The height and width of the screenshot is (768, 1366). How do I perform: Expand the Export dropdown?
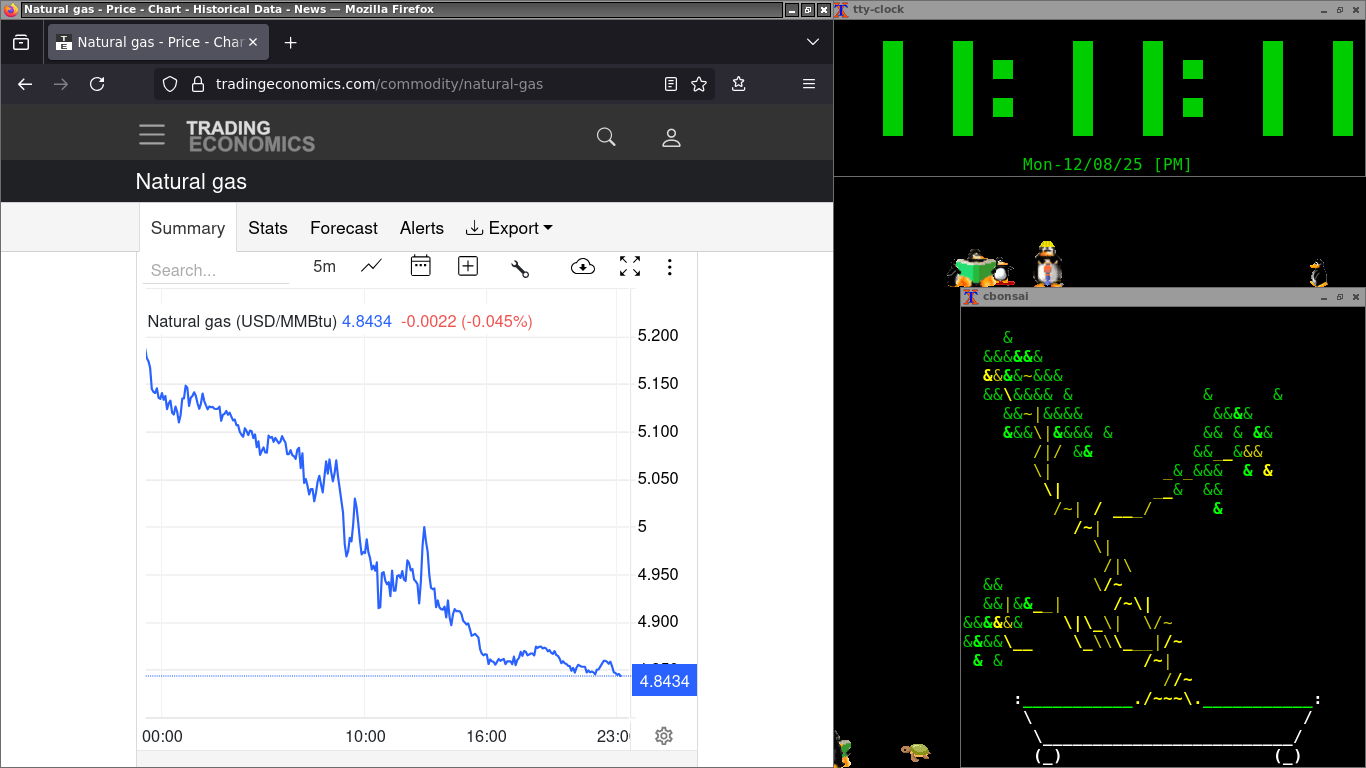pyautogui.click(x=509, y=228)
